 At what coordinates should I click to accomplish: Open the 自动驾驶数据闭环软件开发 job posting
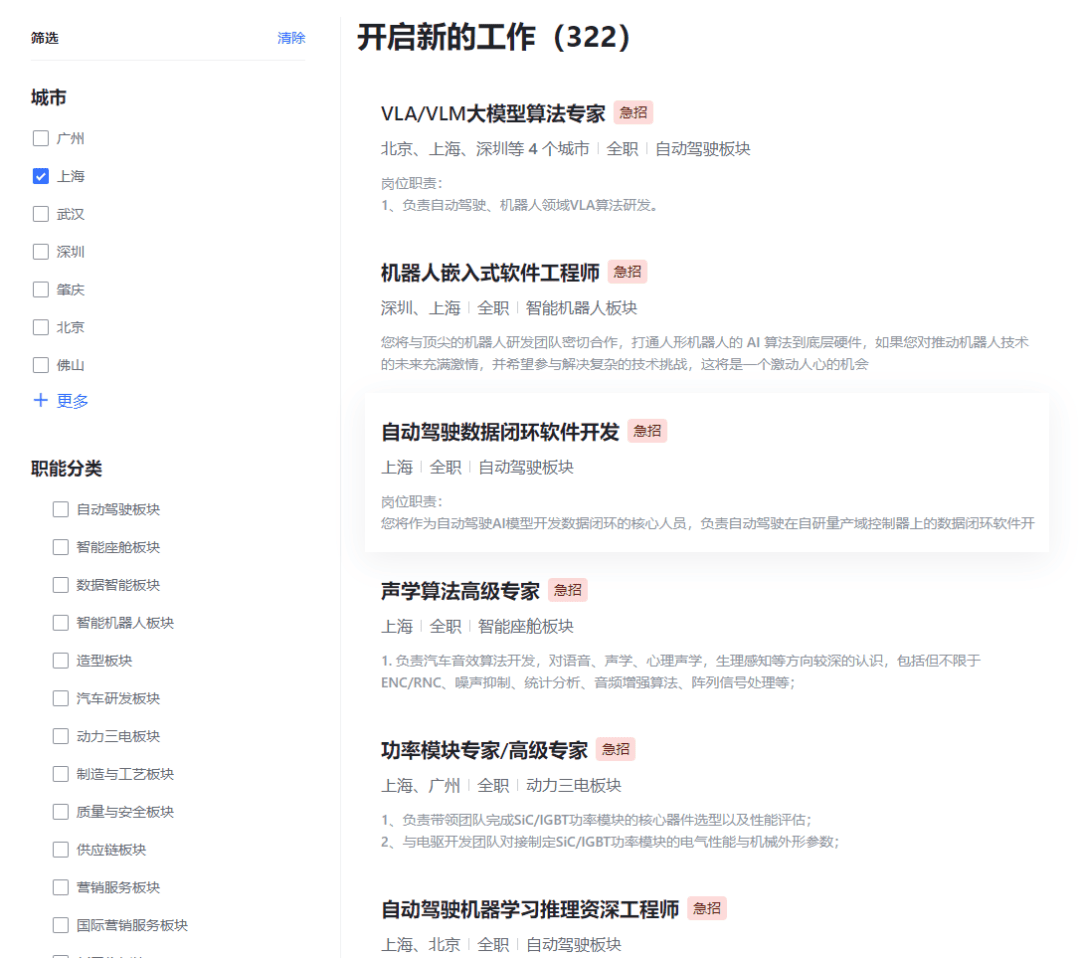click(x=500, y=432)
